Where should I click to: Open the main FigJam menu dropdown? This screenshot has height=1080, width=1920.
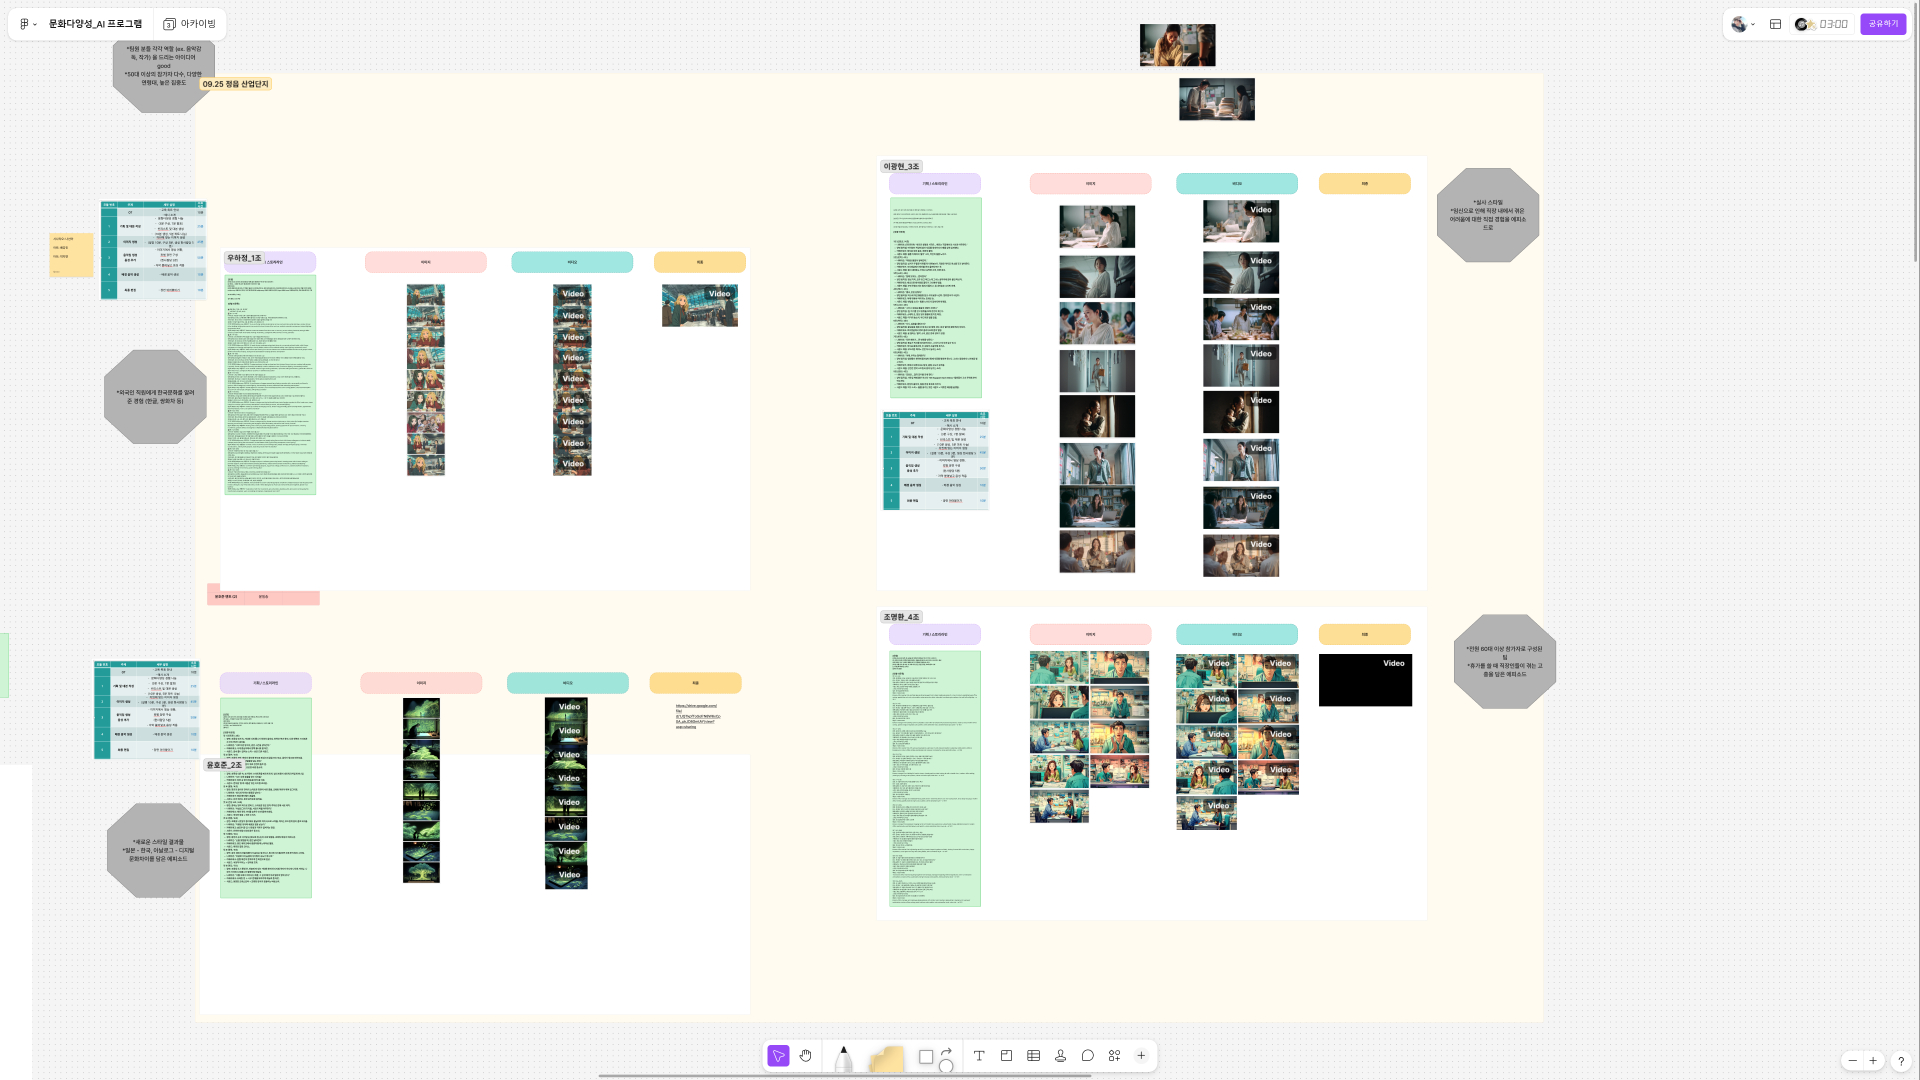tap(24, 23)
